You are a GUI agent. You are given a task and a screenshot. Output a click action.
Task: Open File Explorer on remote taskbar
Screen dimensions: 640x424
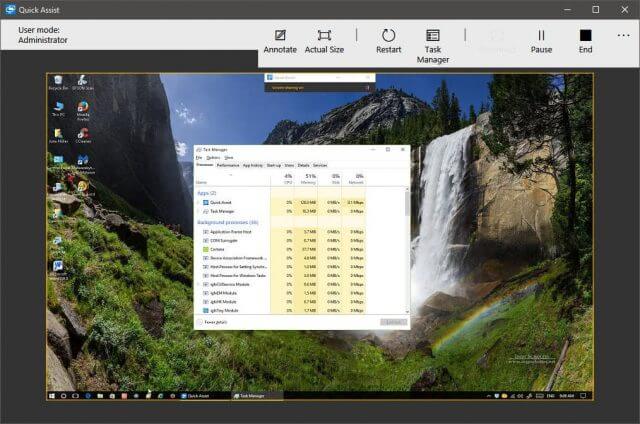click(100, 396)
